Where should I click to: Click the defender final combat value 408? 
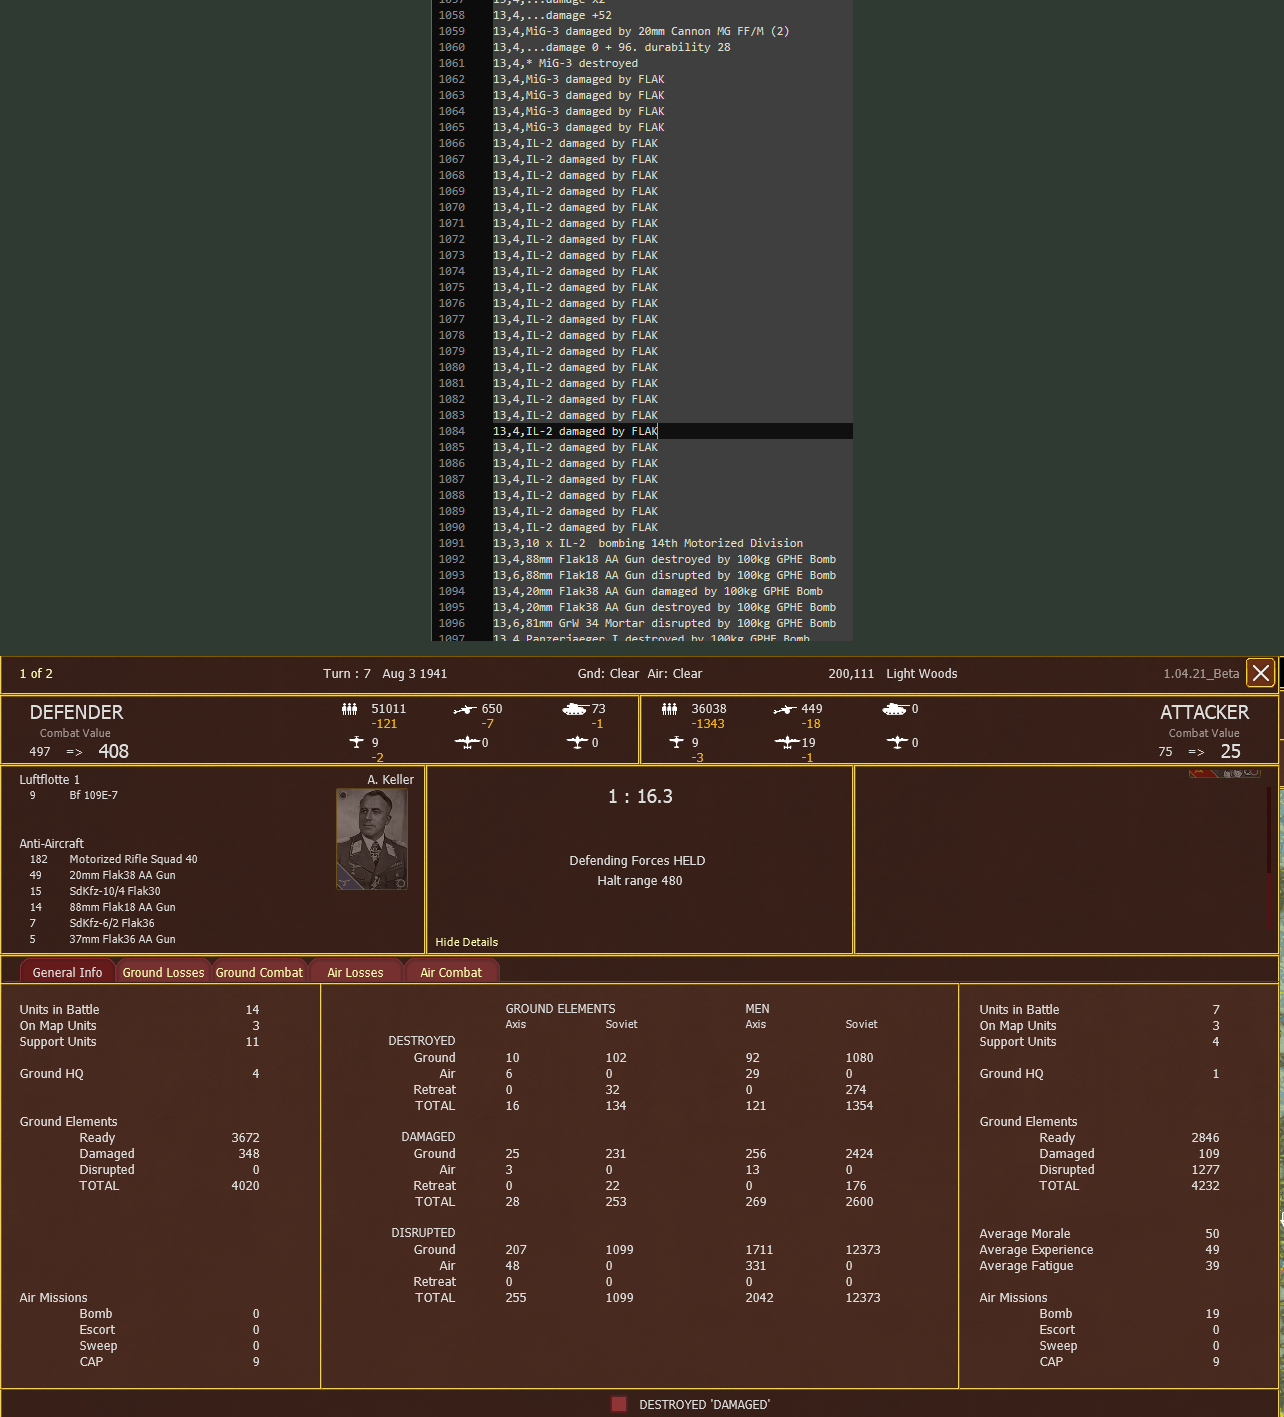click(x=113, y=751)
